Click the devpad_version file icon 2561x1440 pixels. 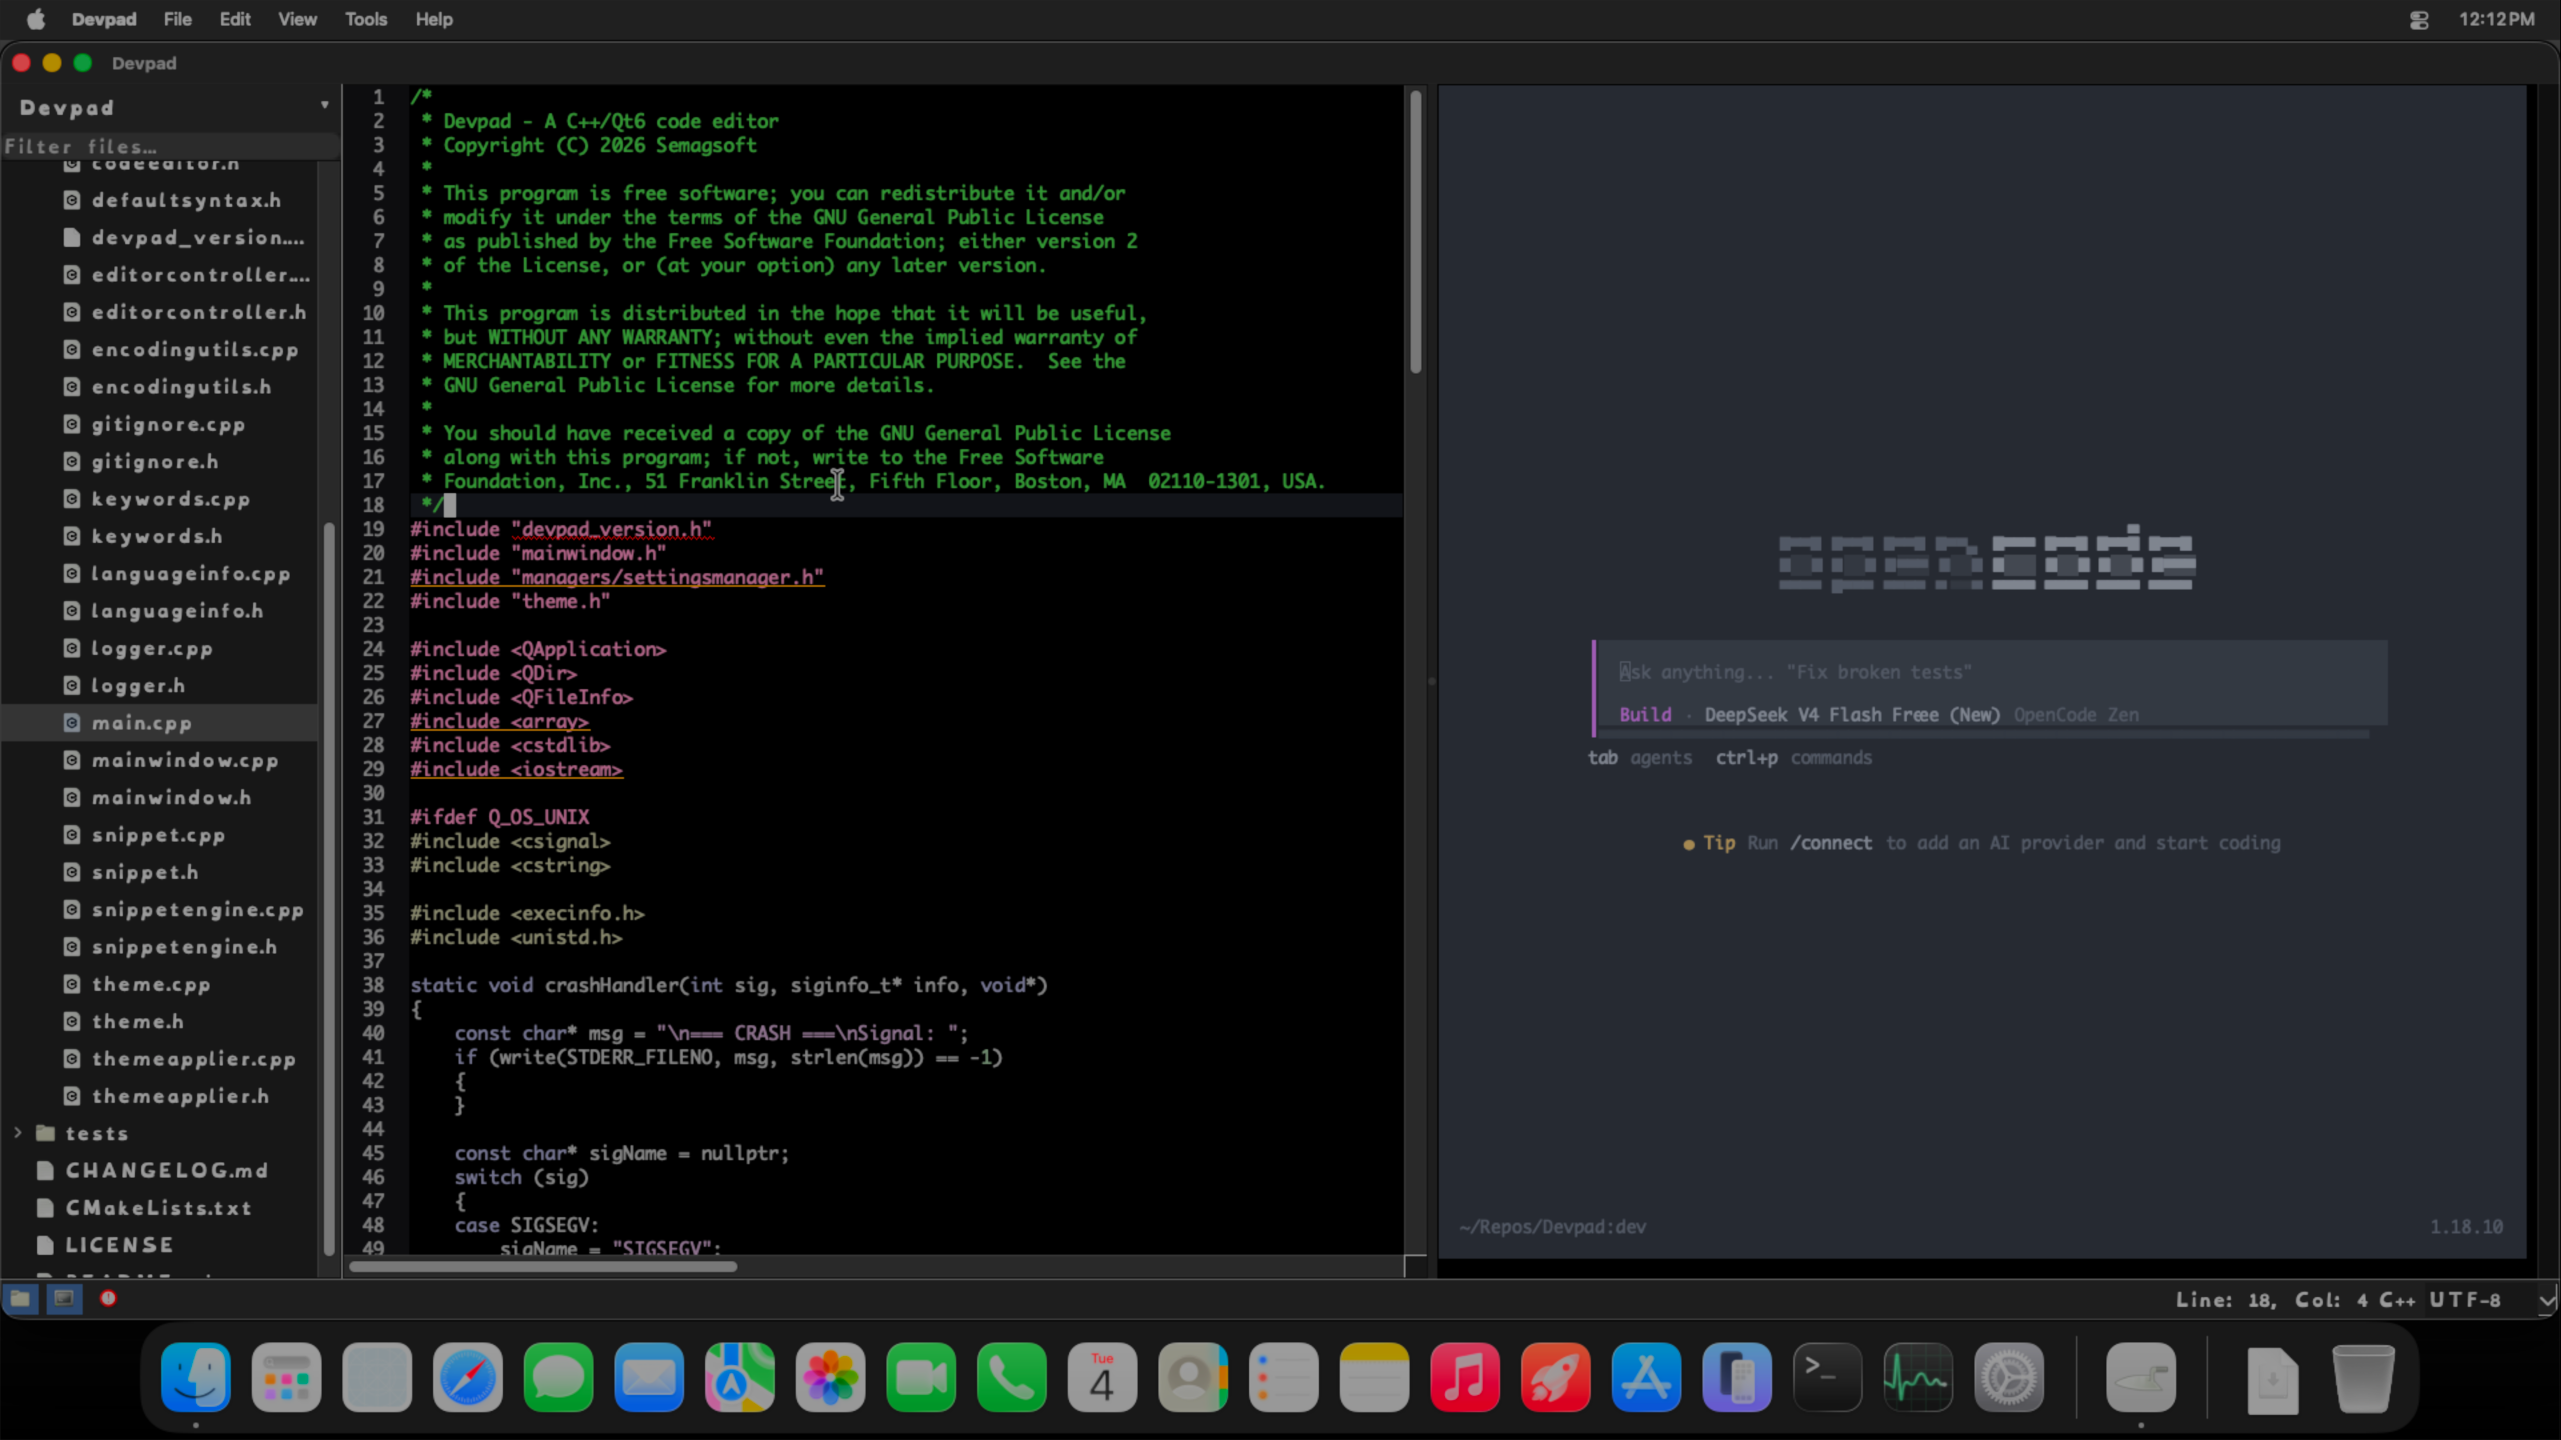click(x=72, y=237)
